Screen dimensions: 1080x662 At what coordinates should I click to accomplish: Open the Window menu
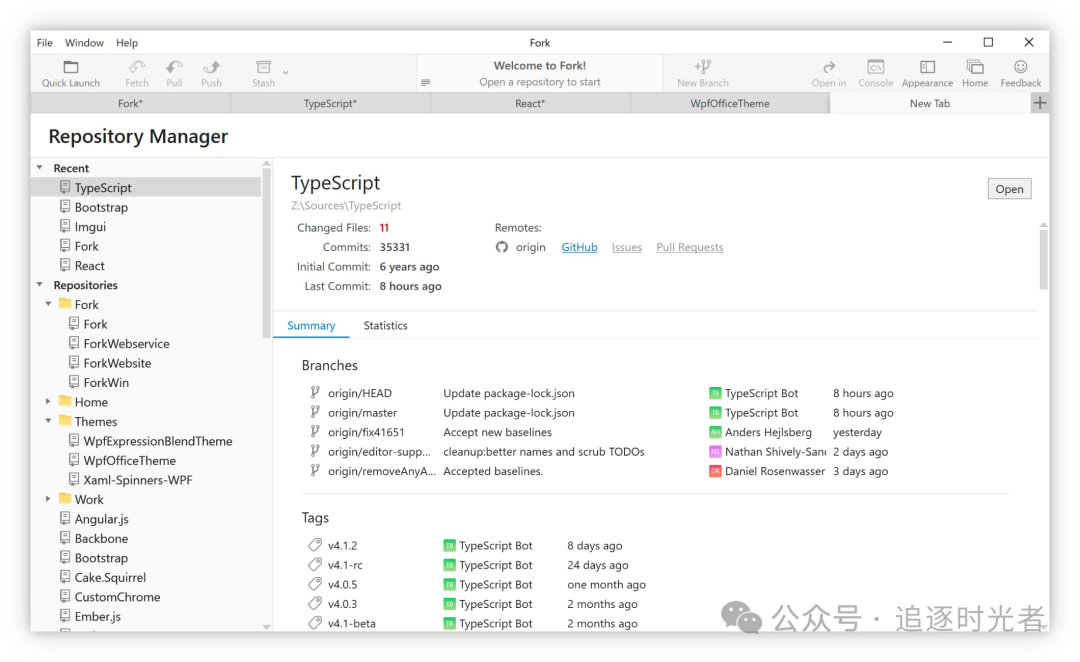(x=84, y=43)
